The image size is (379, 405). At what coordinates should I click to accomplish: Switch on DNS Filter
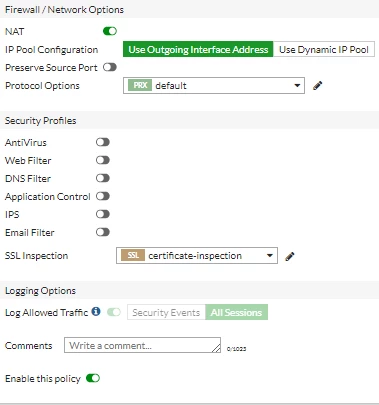coord(103,178)
